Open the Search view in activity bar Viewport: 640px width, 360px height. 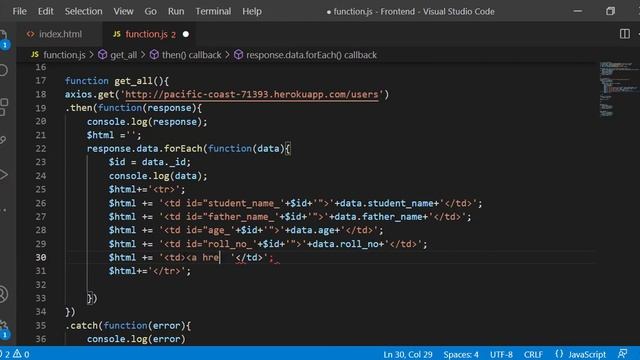[3, 70]
